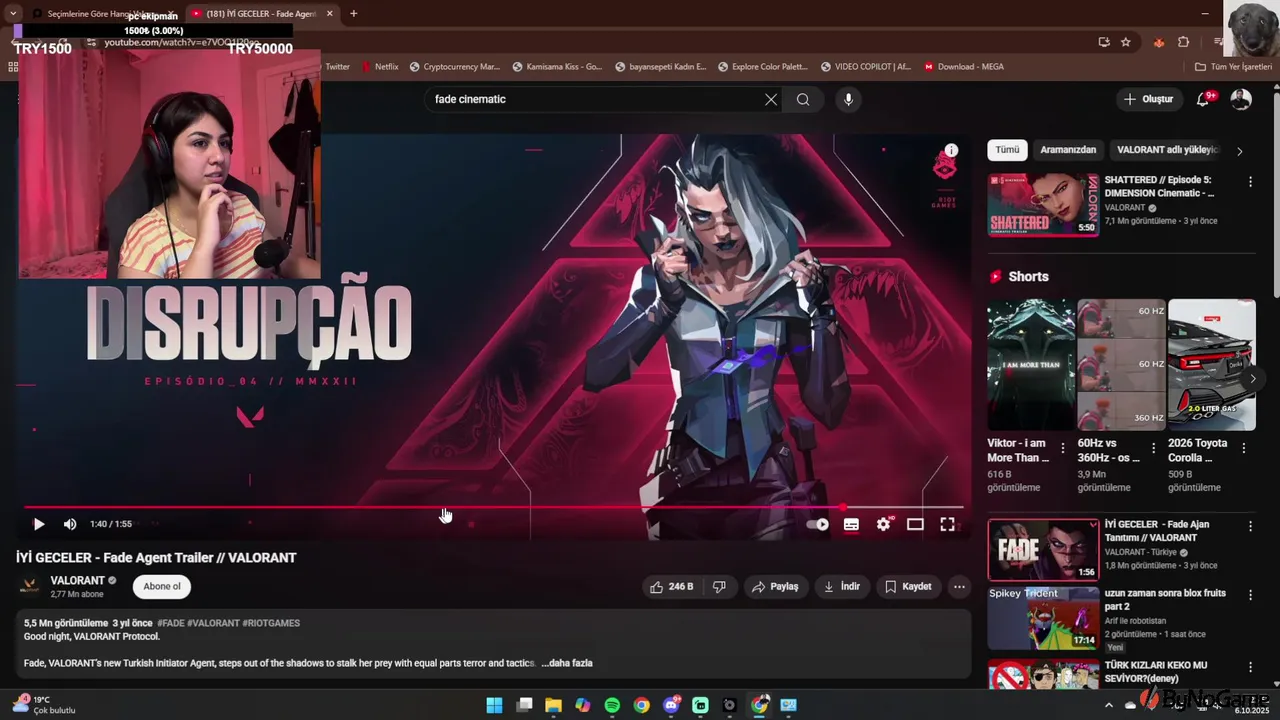This screenshot has height=720, width=1280.
Task: Open the weather widget showing 19°C
Action: click(x=45, y=705)
